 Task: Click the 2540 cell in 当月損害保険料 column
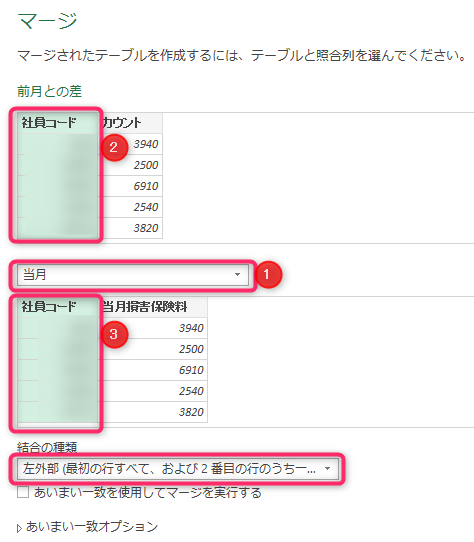point(191,391)
